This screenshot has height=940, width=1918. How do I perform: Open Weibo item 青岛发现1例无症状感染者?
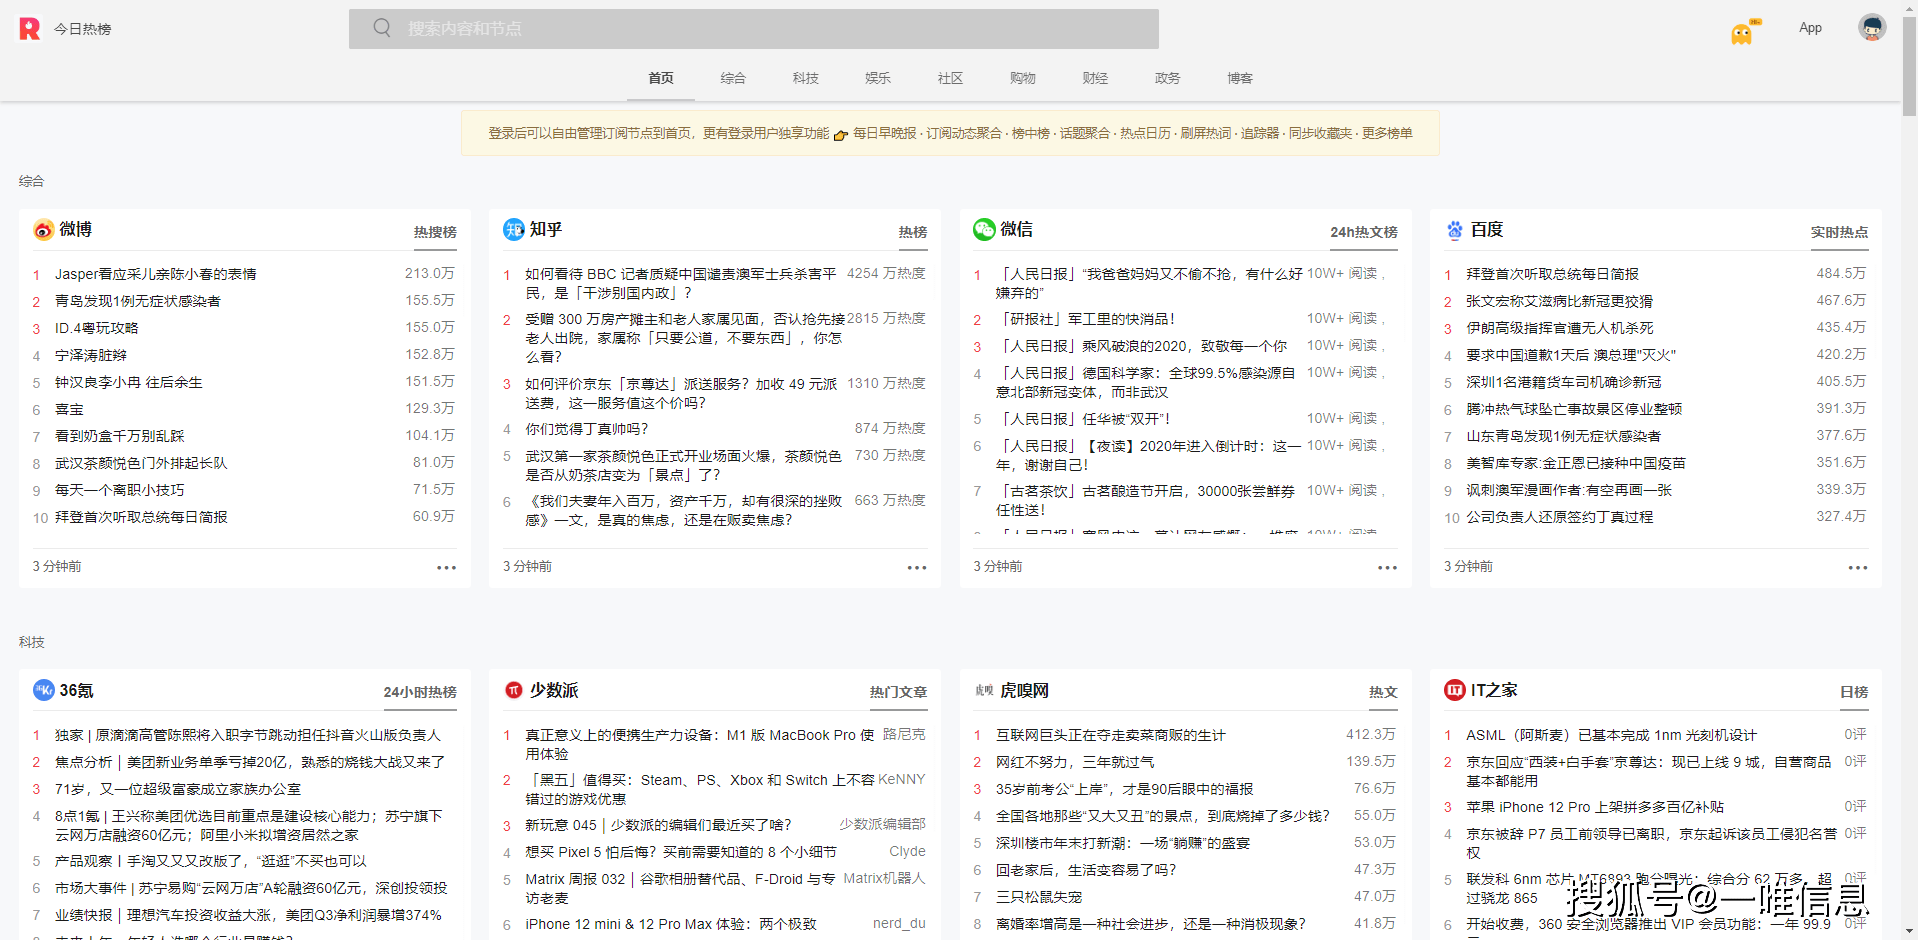click(137, 301)
